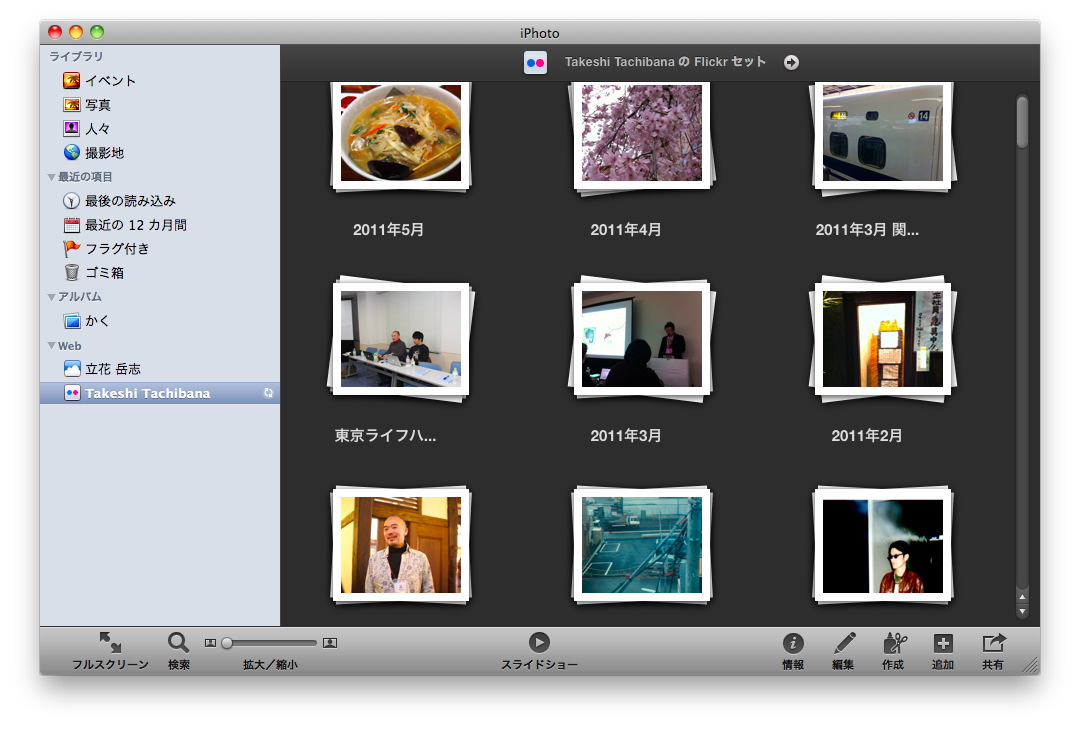
Task: Click the arrow next to Flickr セット title
Action: click(791, 63)
